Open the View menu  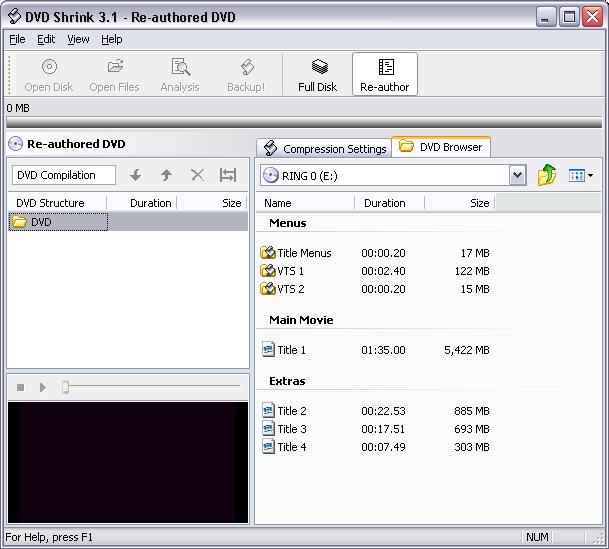point(78,39)
